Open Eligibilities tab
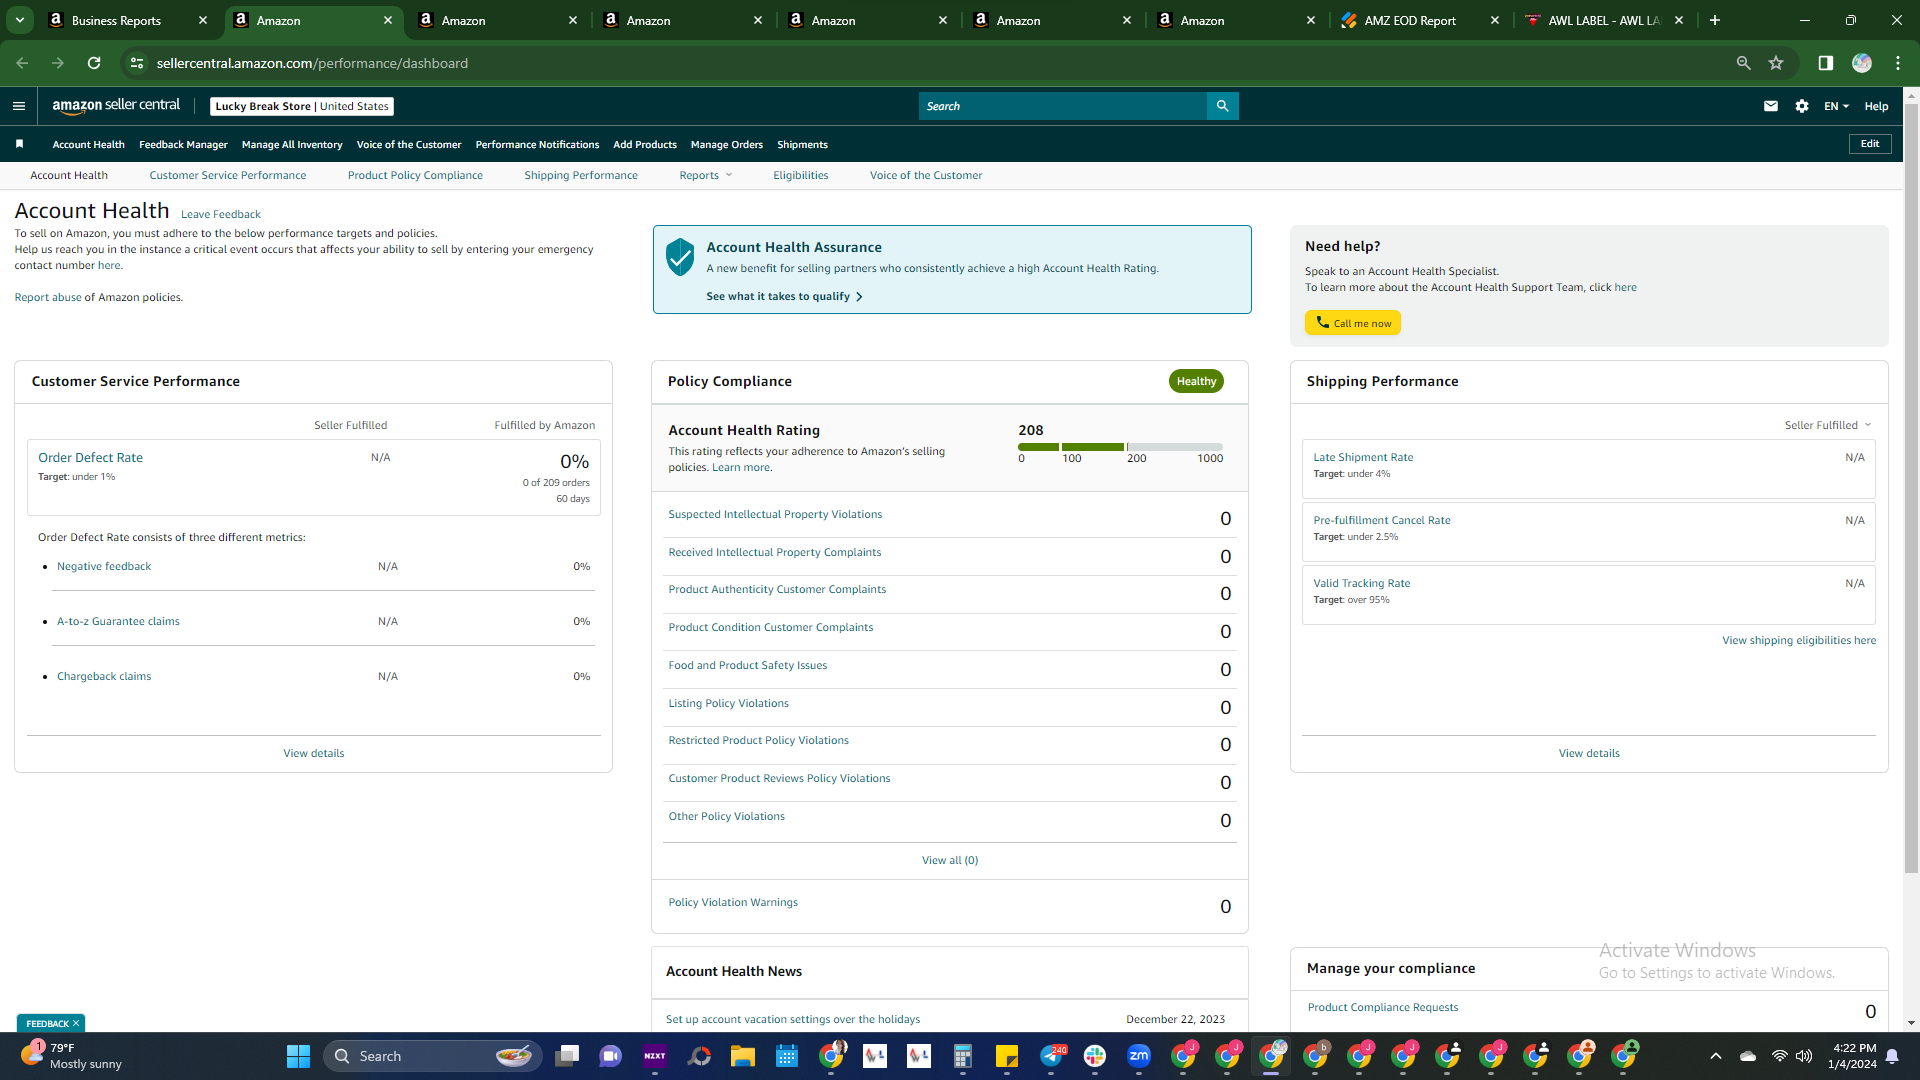Viewport: 1920px width, 1080px height. pos(800,175)
